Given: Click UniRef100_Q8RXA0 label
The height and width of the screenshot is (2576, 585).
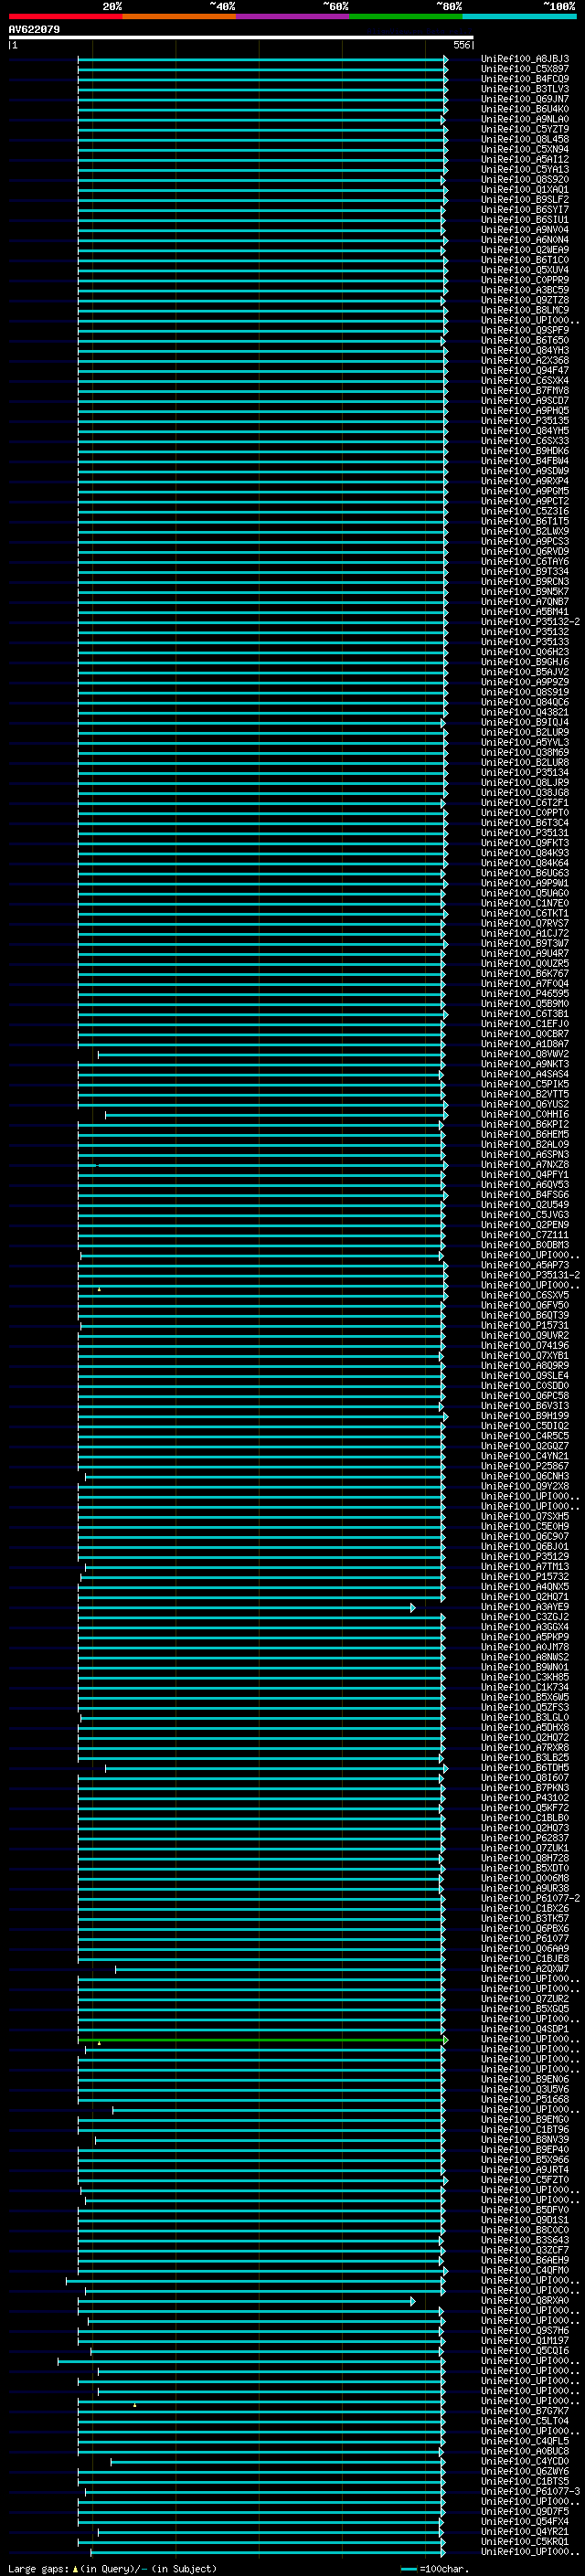Looking at the screenshot, I should [x=525, y=2301].
